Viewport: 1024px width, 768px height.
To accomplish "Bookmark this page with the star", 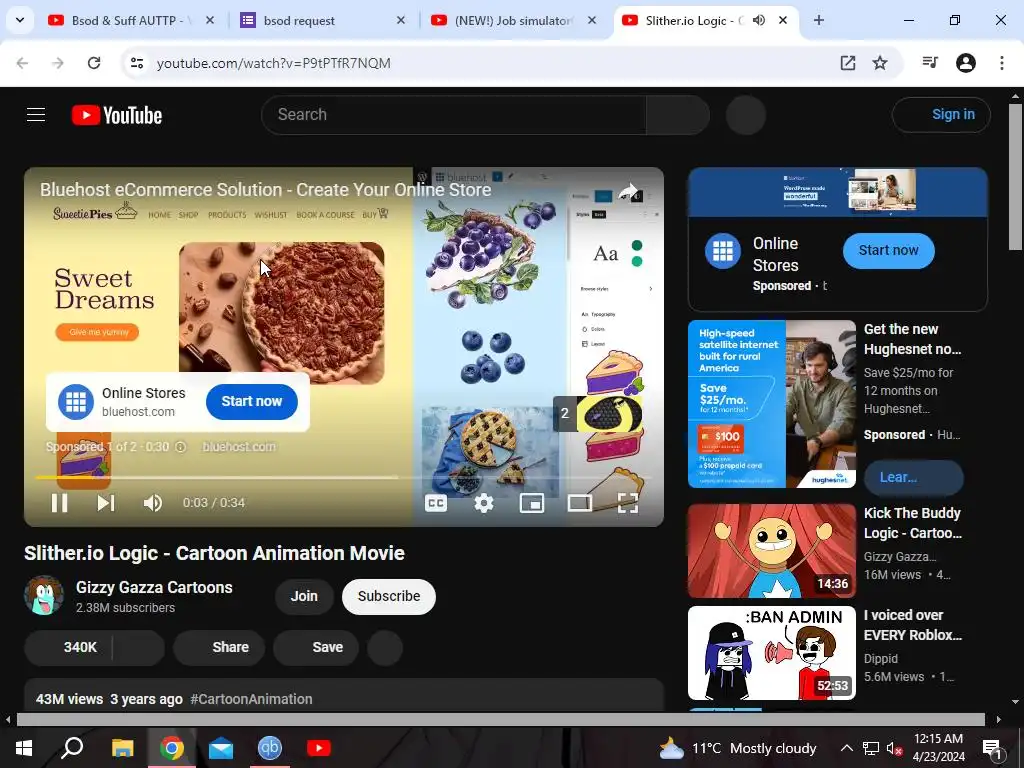I will pyautogui.click(x=880, y=63).
